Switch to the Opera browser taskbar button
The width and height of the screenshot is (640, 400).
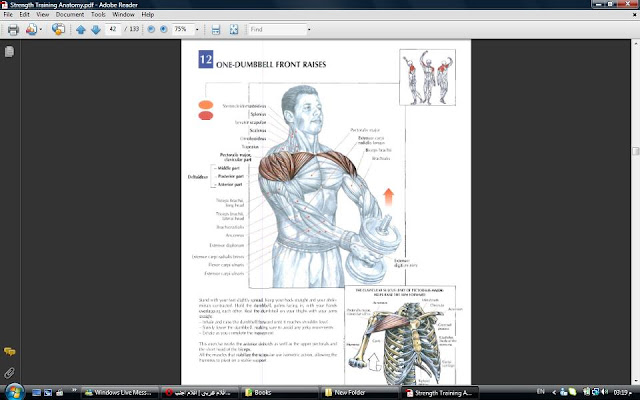point(199,393)
